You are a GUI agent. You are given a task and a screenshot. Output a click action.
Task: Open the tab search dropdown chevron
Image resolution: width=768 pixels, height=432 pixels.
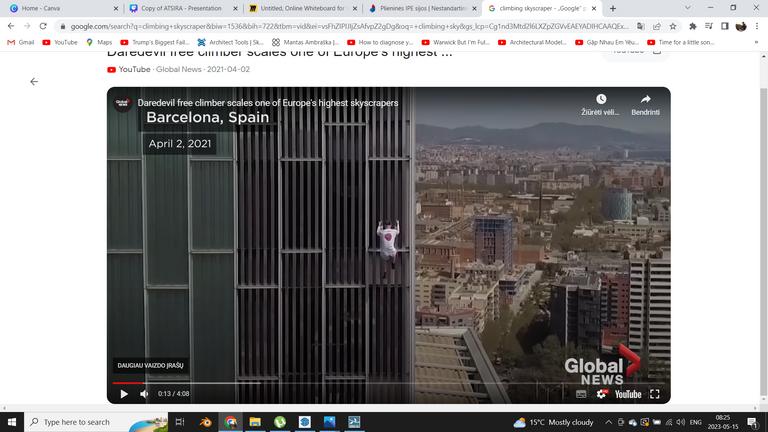pos(687,8)
